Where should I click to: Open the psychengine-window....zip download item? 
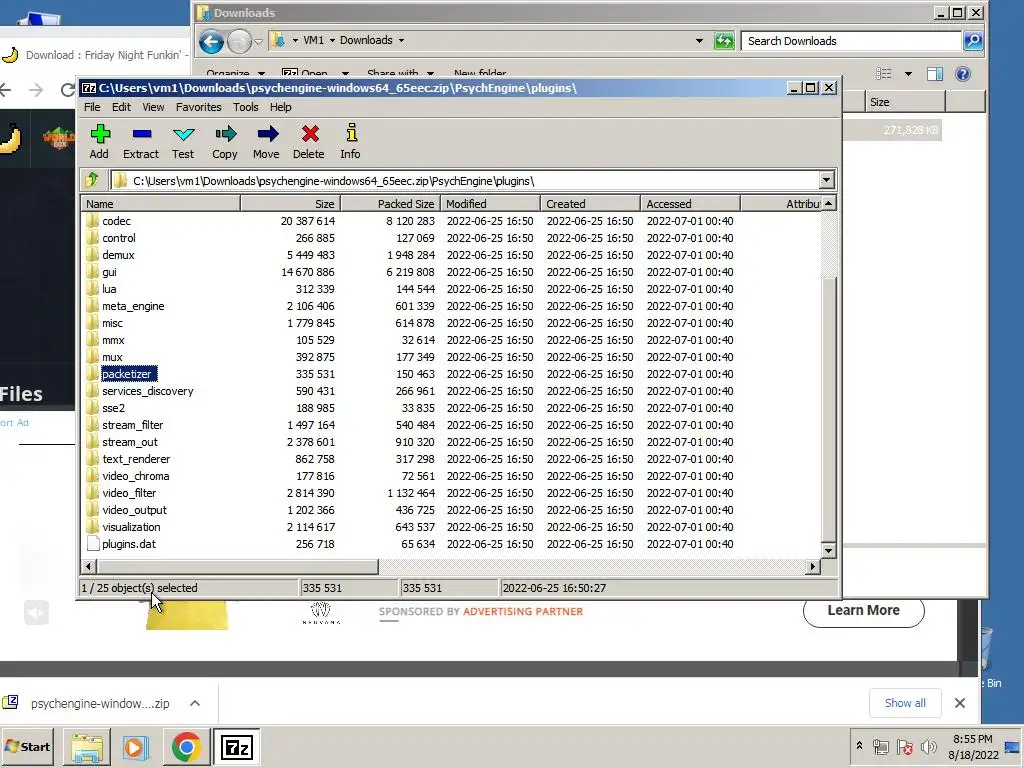point(99,703)
